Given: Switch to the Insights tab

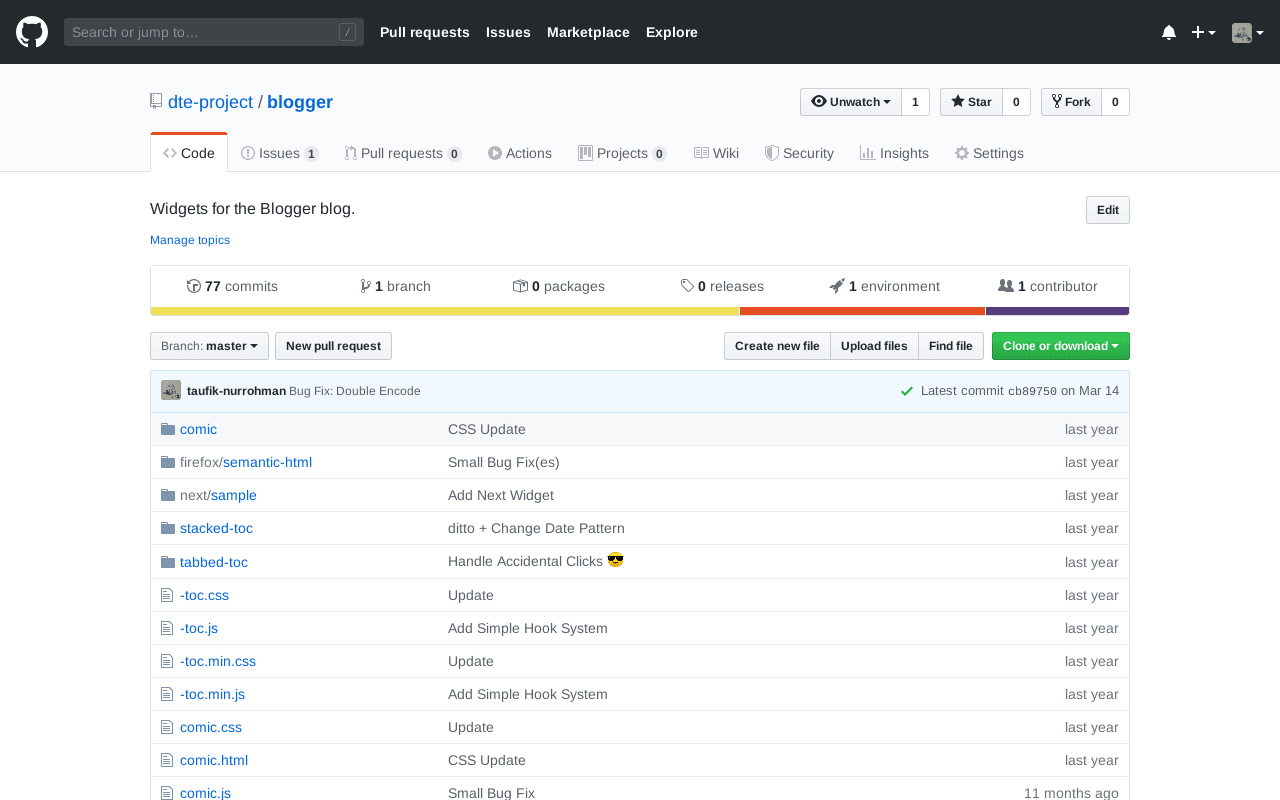Looking at the screenshot, I should (x=894, y=153).
